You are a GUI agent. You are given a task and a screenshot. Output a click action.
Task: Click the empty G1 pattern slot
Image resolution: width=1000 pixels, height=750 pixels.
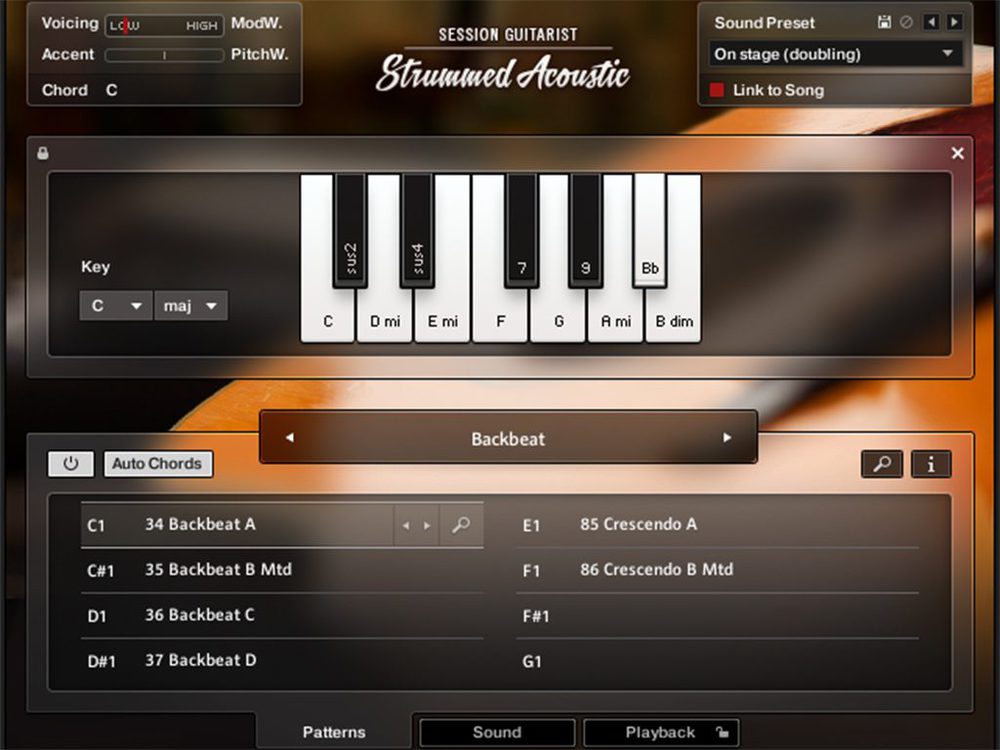[717, 661]
